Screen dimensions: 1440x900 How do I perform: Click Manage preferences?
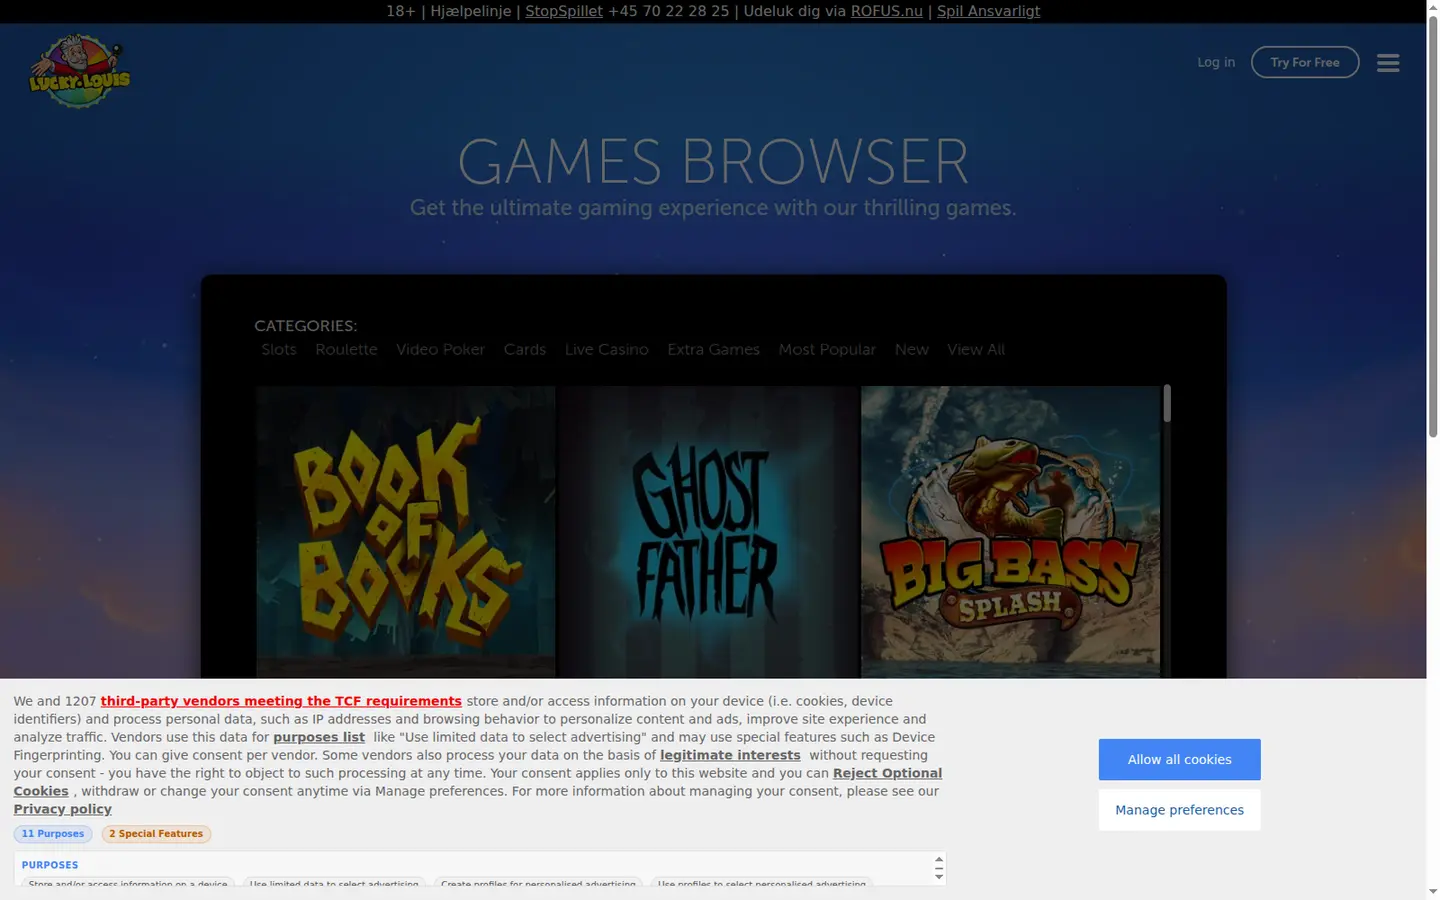(1180, 810)
